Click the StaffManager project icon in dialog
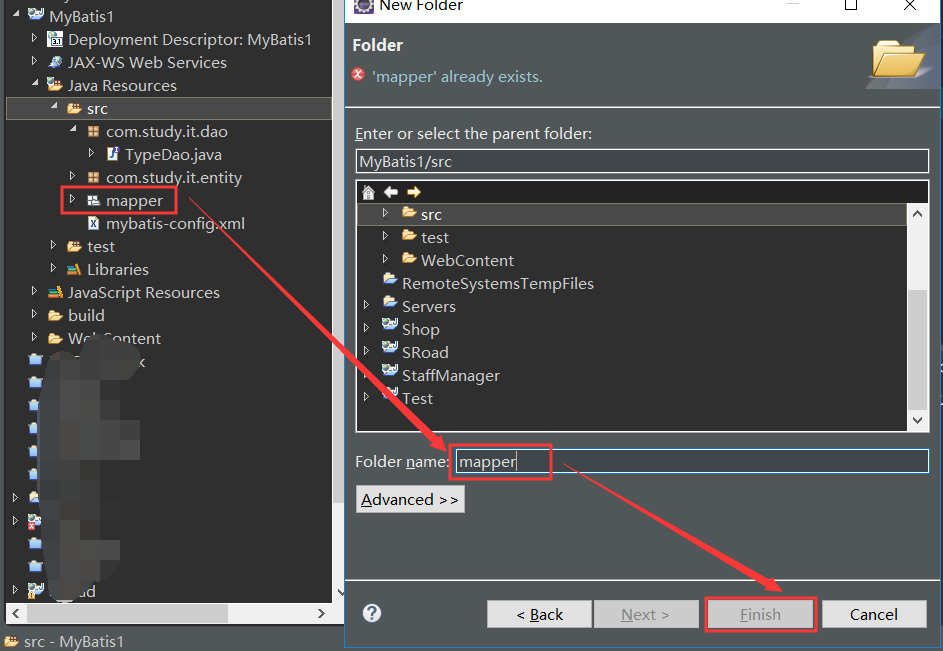 click(390, 371)
